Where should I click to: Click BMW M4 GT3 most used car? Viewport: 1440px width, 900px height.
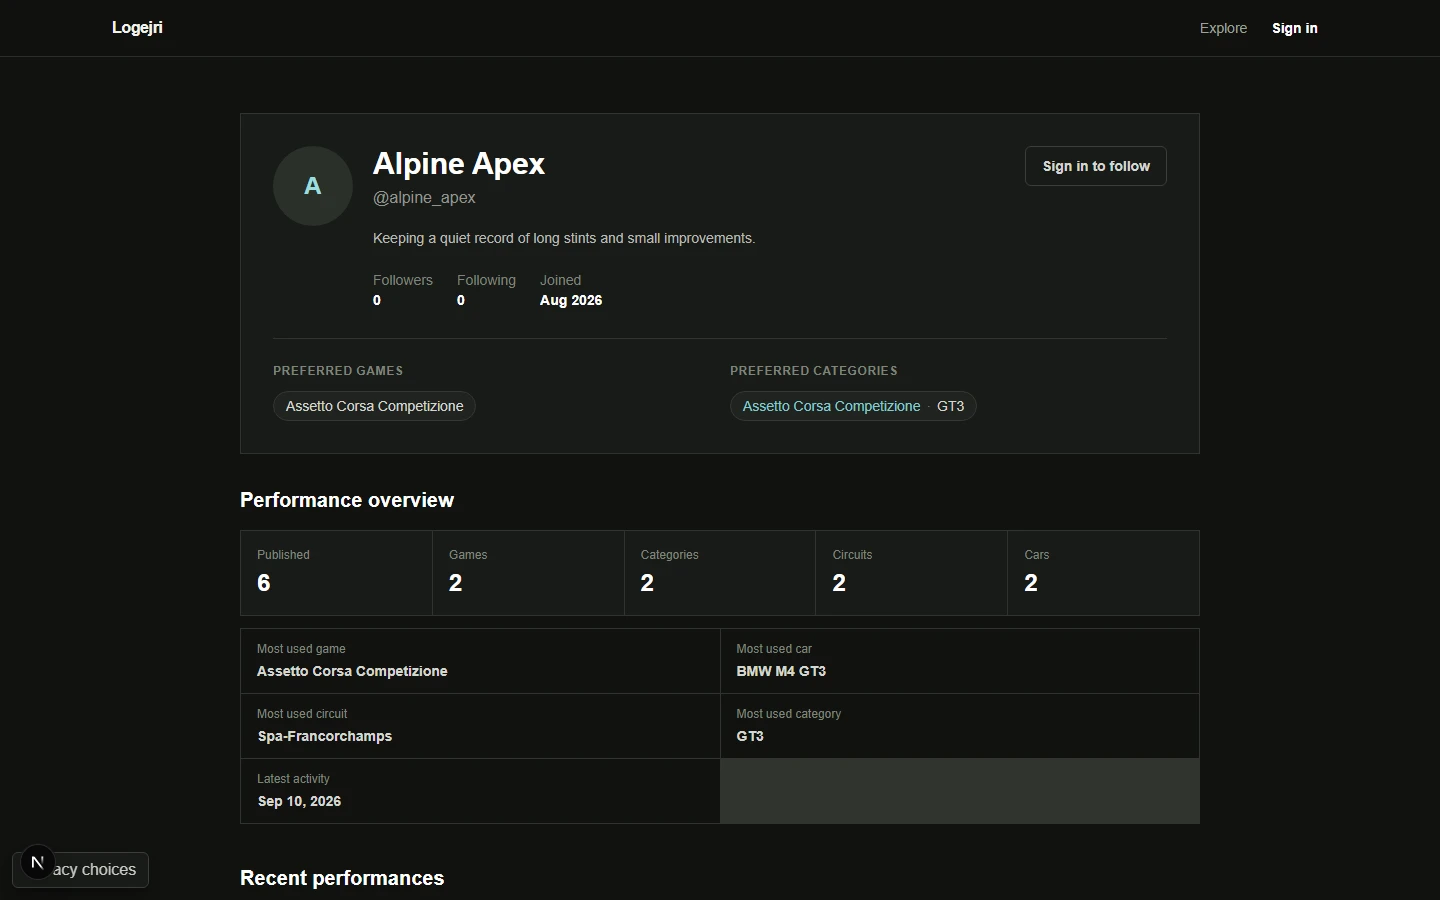point(781,671)
